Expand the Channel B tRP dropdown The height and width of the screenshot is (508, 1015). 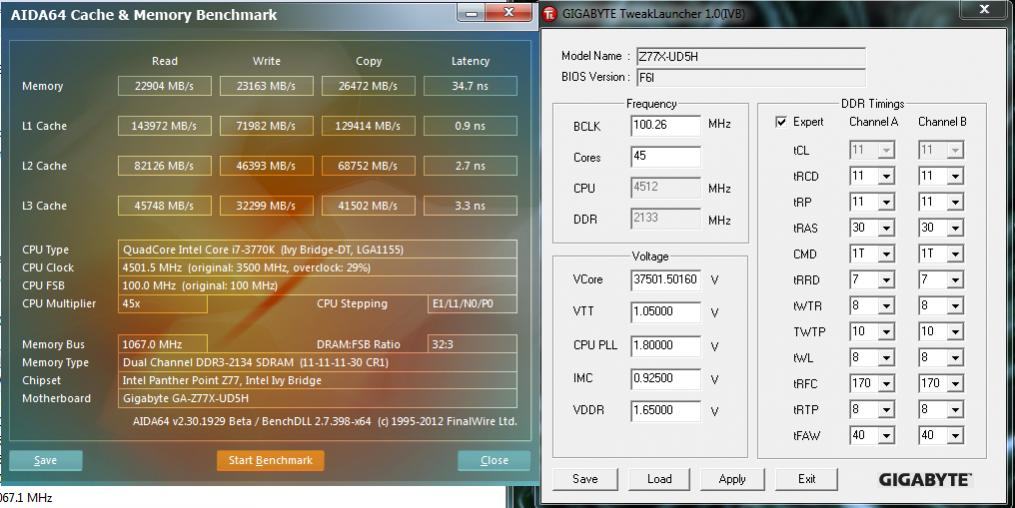tap(955, 202)
